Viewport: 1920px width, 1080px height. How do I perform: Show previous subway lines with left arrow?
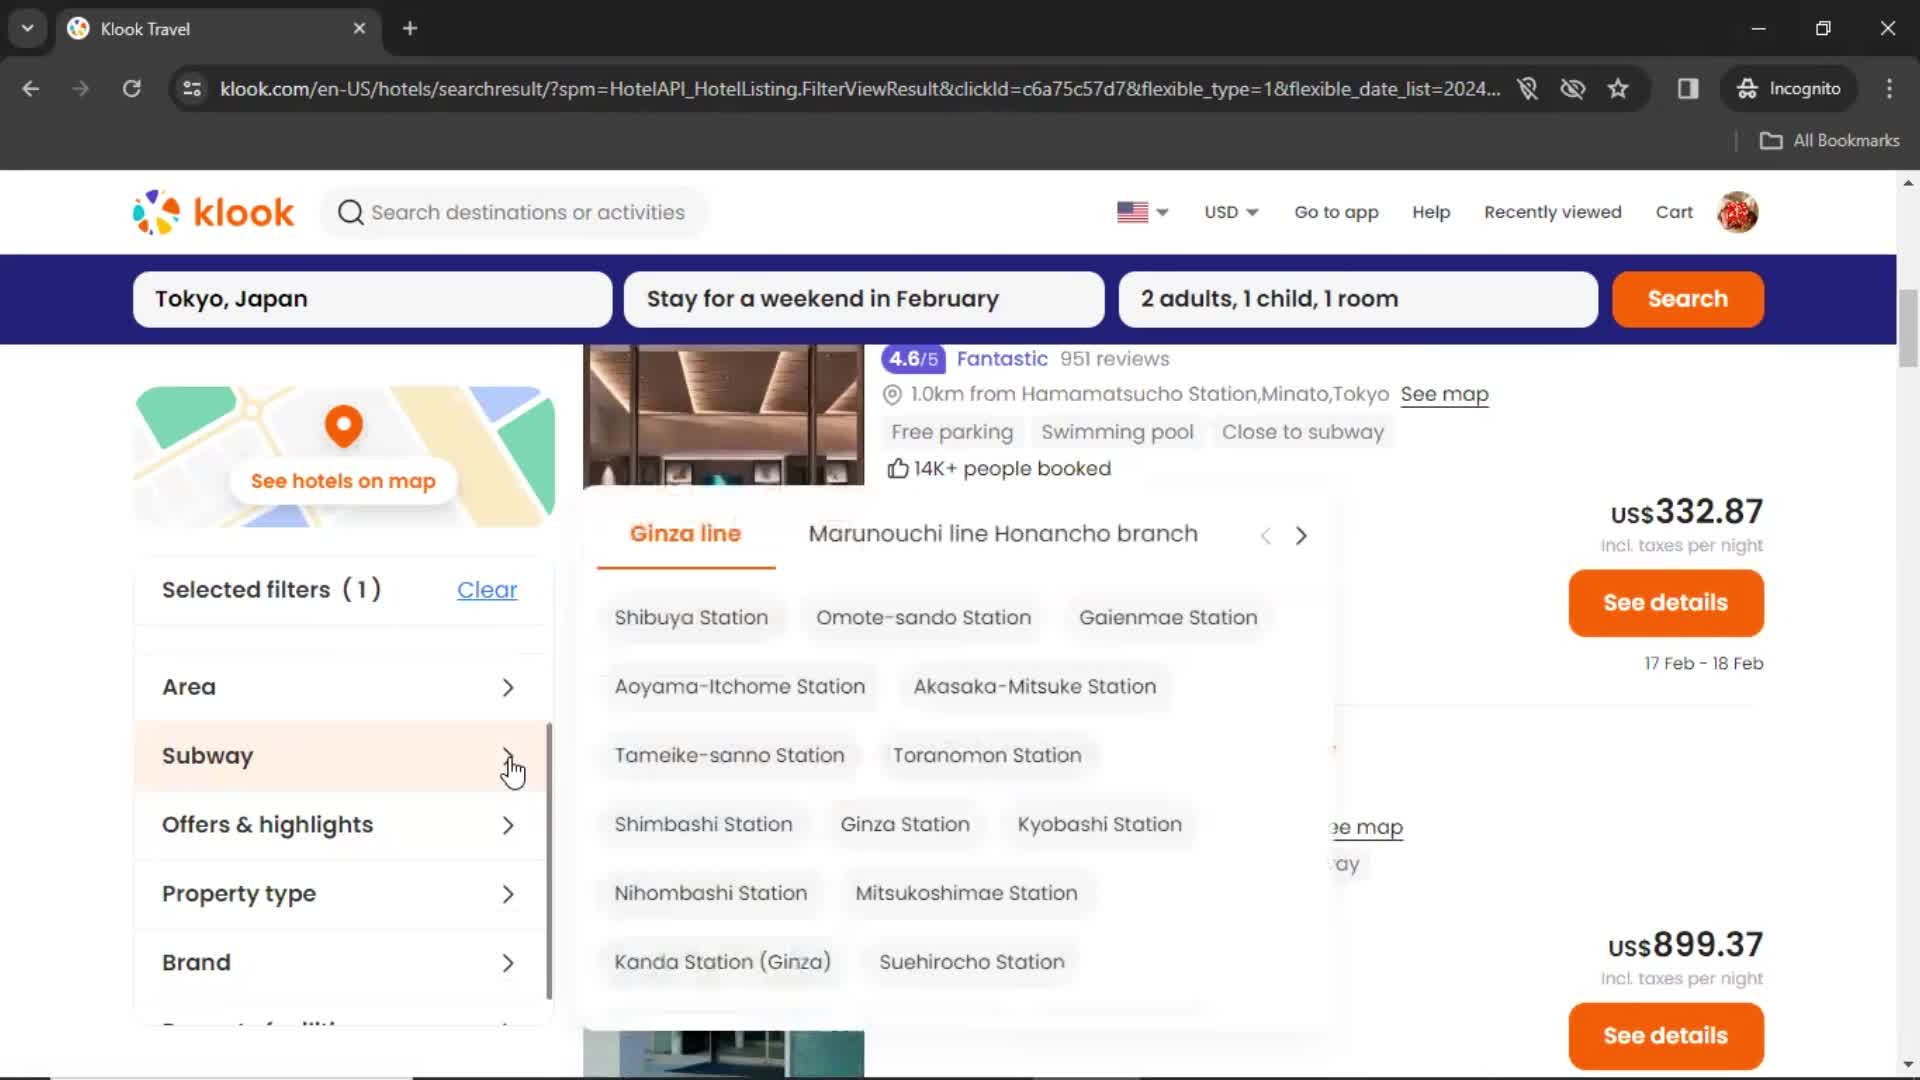pyautogui.click(x=1266, y=535)
